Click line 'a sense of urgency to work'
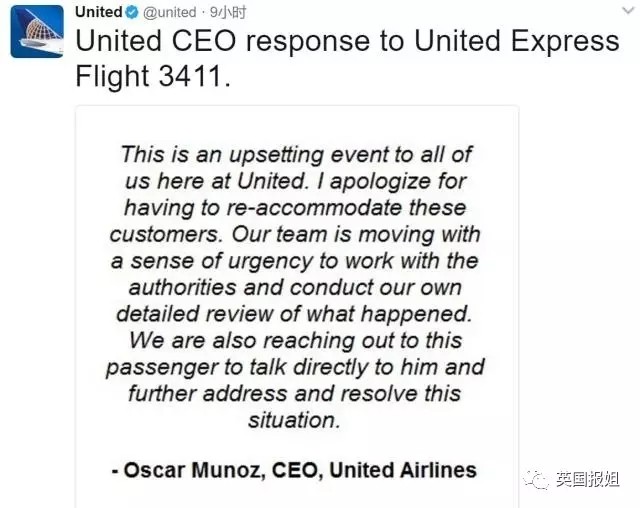 click(294, 261)
